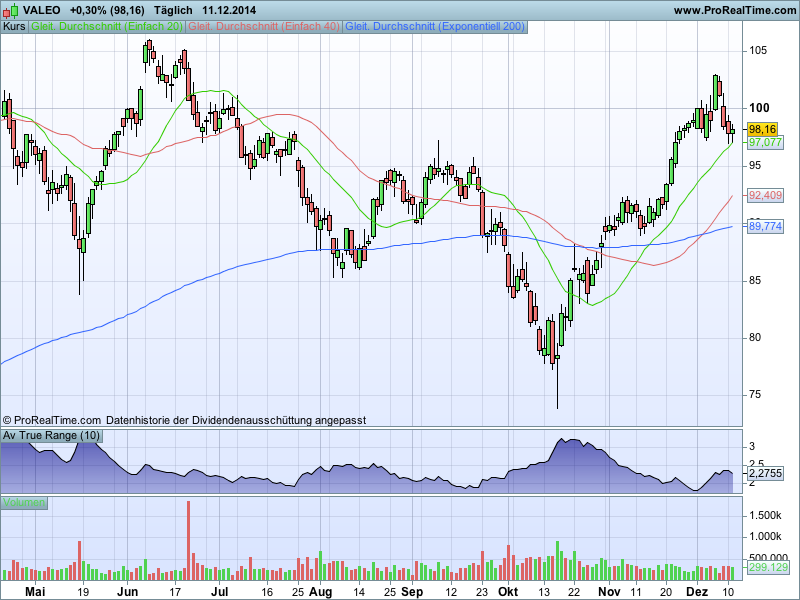Click the Dez label on time axis
The width and height of the screenshot is (800, 600).
point(697,592)
